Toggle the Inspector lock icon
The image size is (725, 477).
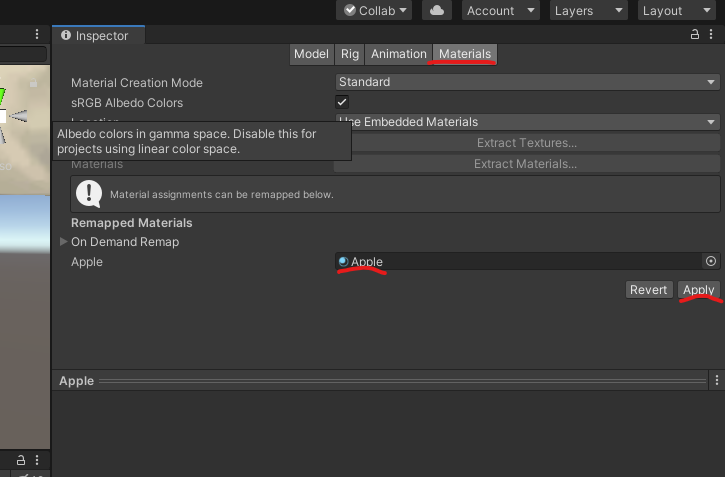click(x=694, y=34)
